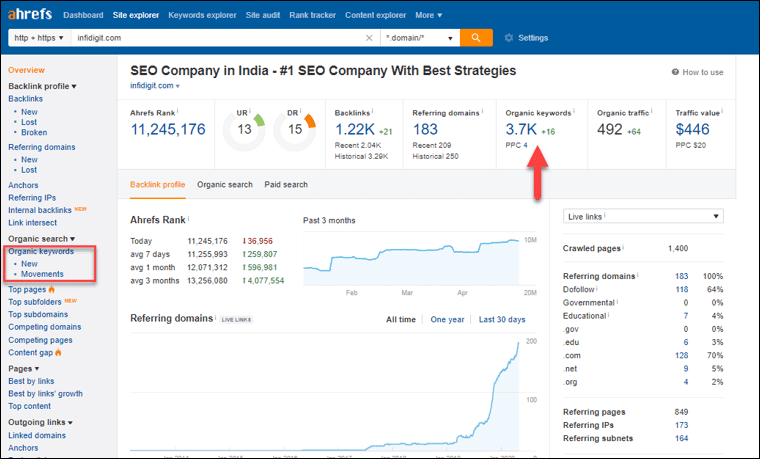Open the Competing domains link
The width and height of the screenshot is (760, 459).
(45, 327)
